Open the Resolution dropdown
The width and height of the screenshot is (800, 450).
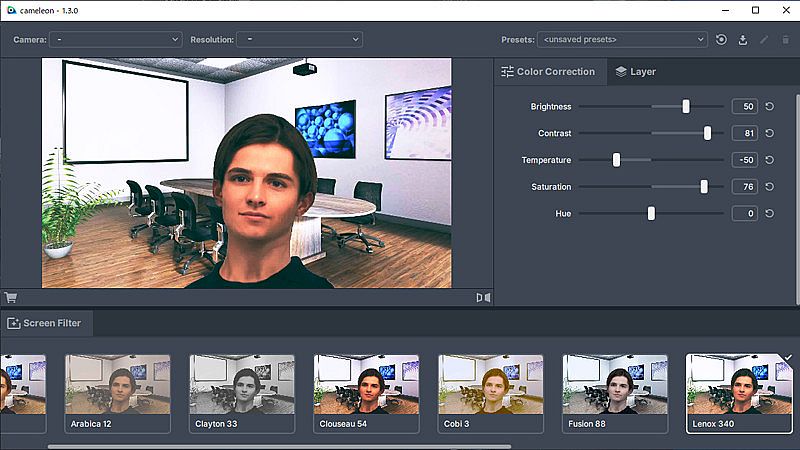point(299,40)
